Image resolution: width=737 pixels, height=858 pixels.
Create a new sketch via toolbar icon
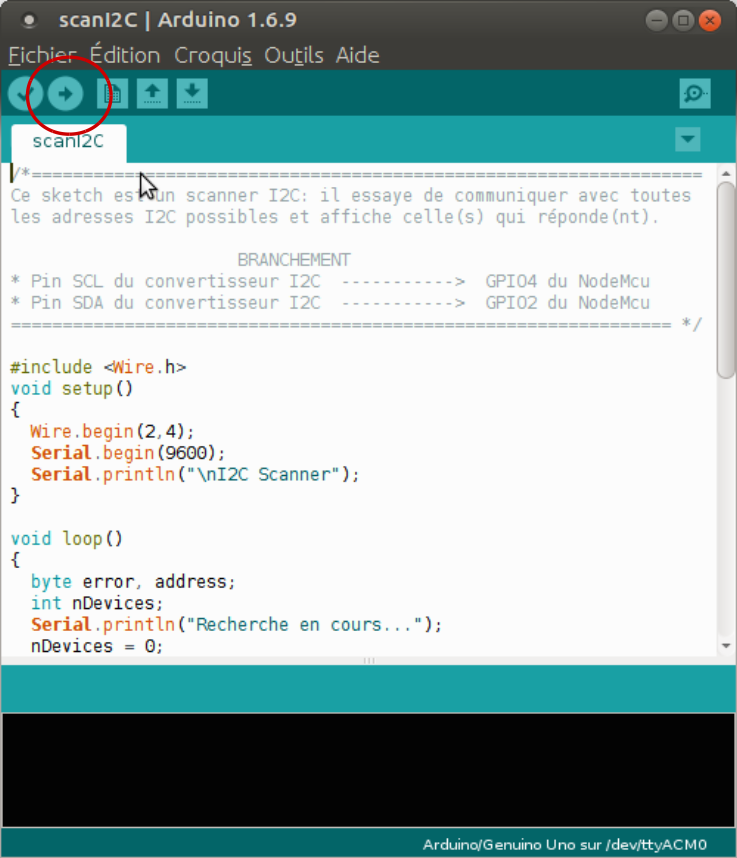tap(112, 94)
